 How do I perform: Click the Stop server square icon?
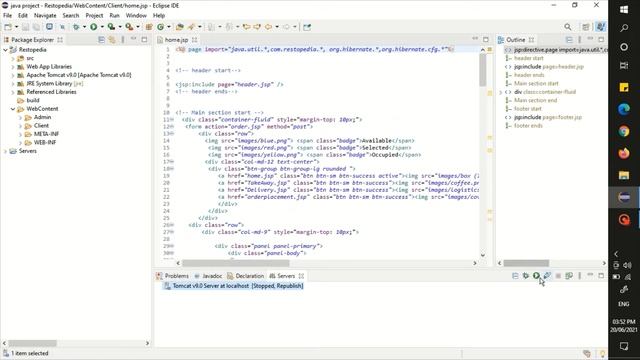pos(558,276)
